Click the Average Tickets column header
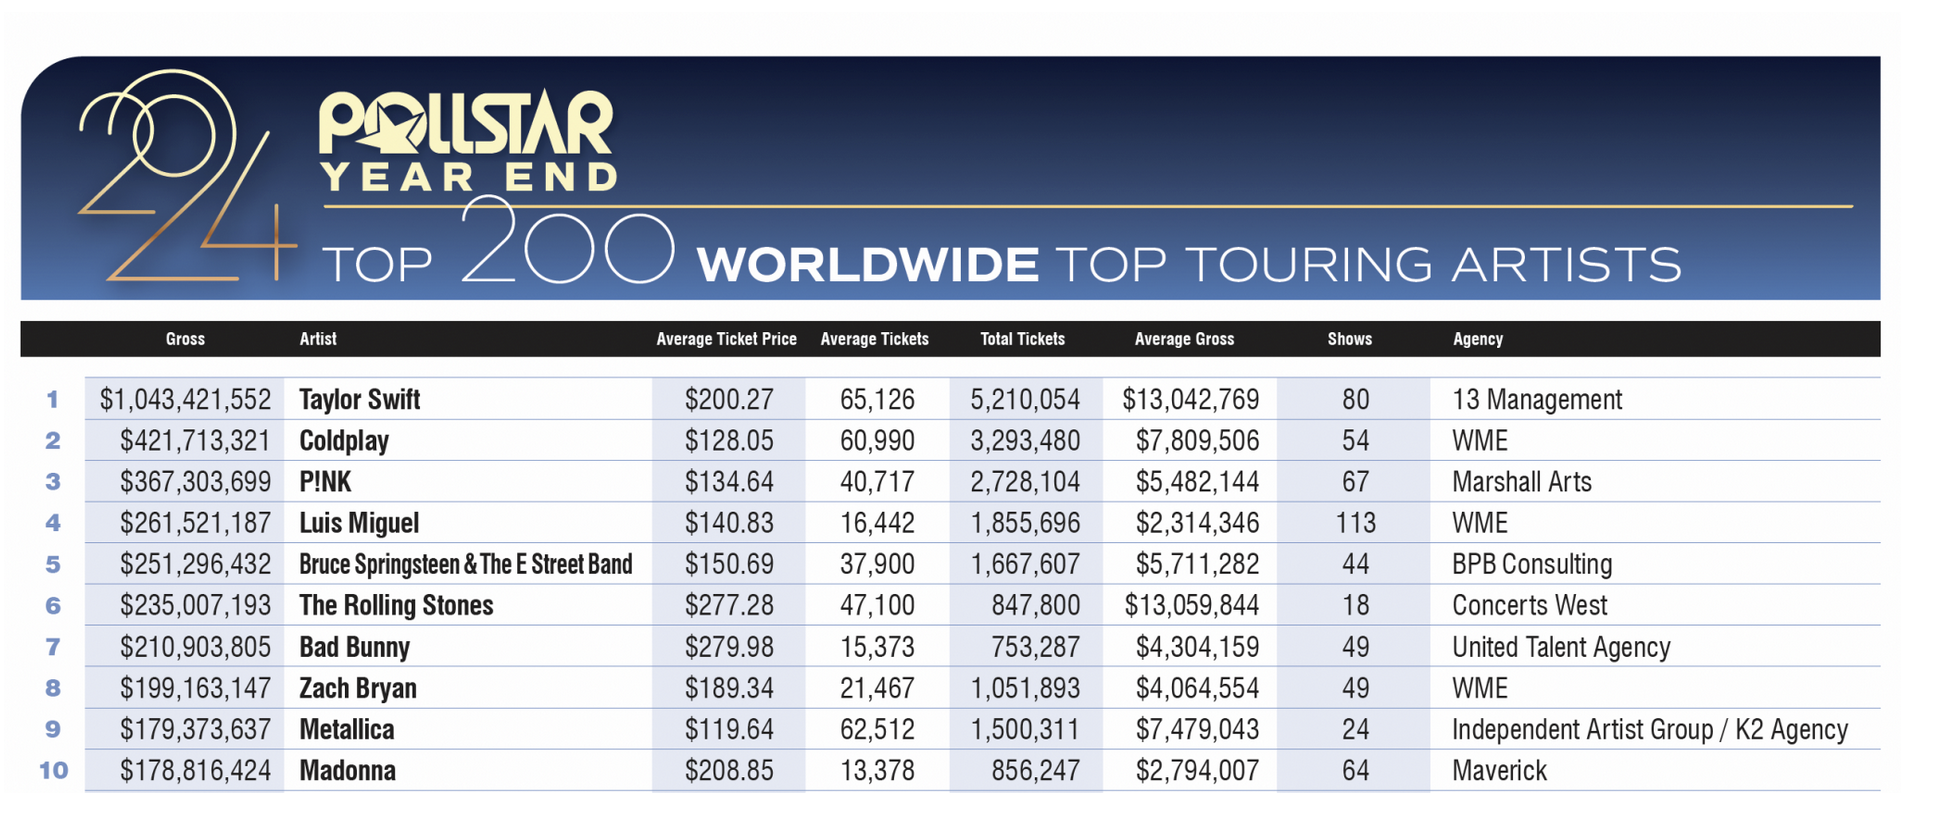 (x=874, y=339)
